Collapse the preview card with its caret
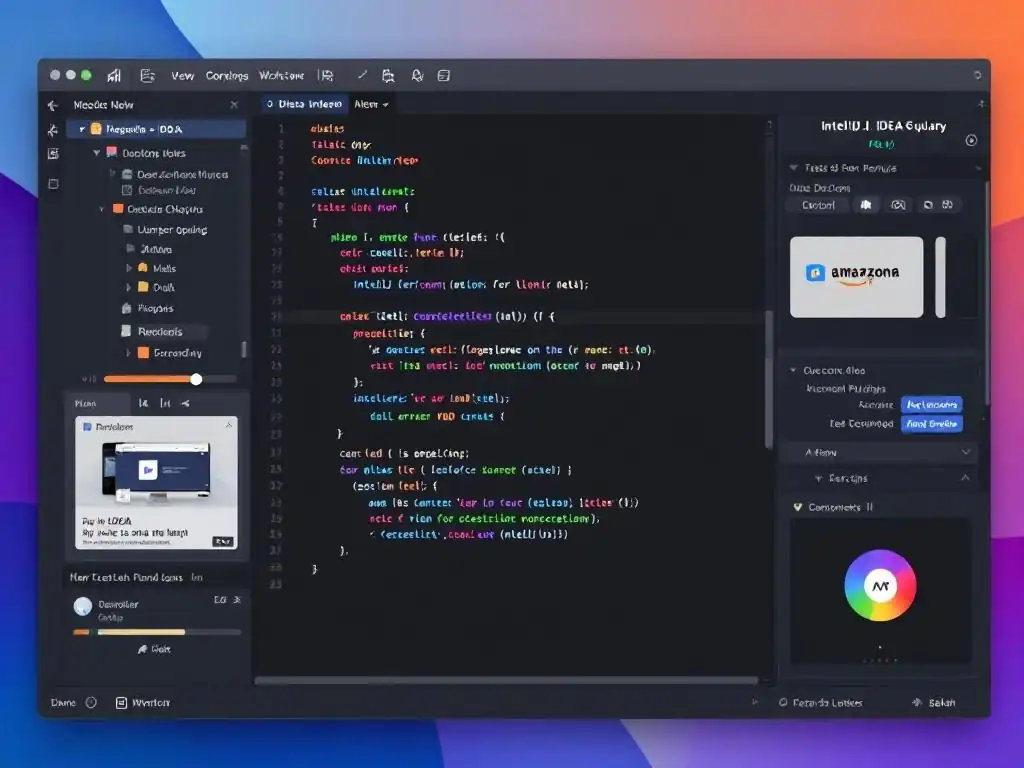 coord(229,426)
